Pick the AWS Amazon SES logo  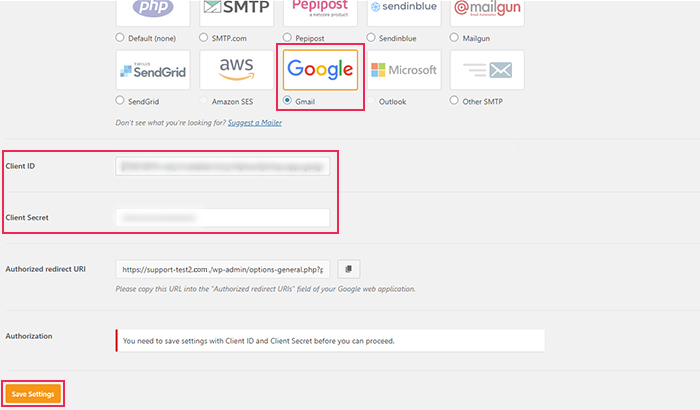point(237,70)
